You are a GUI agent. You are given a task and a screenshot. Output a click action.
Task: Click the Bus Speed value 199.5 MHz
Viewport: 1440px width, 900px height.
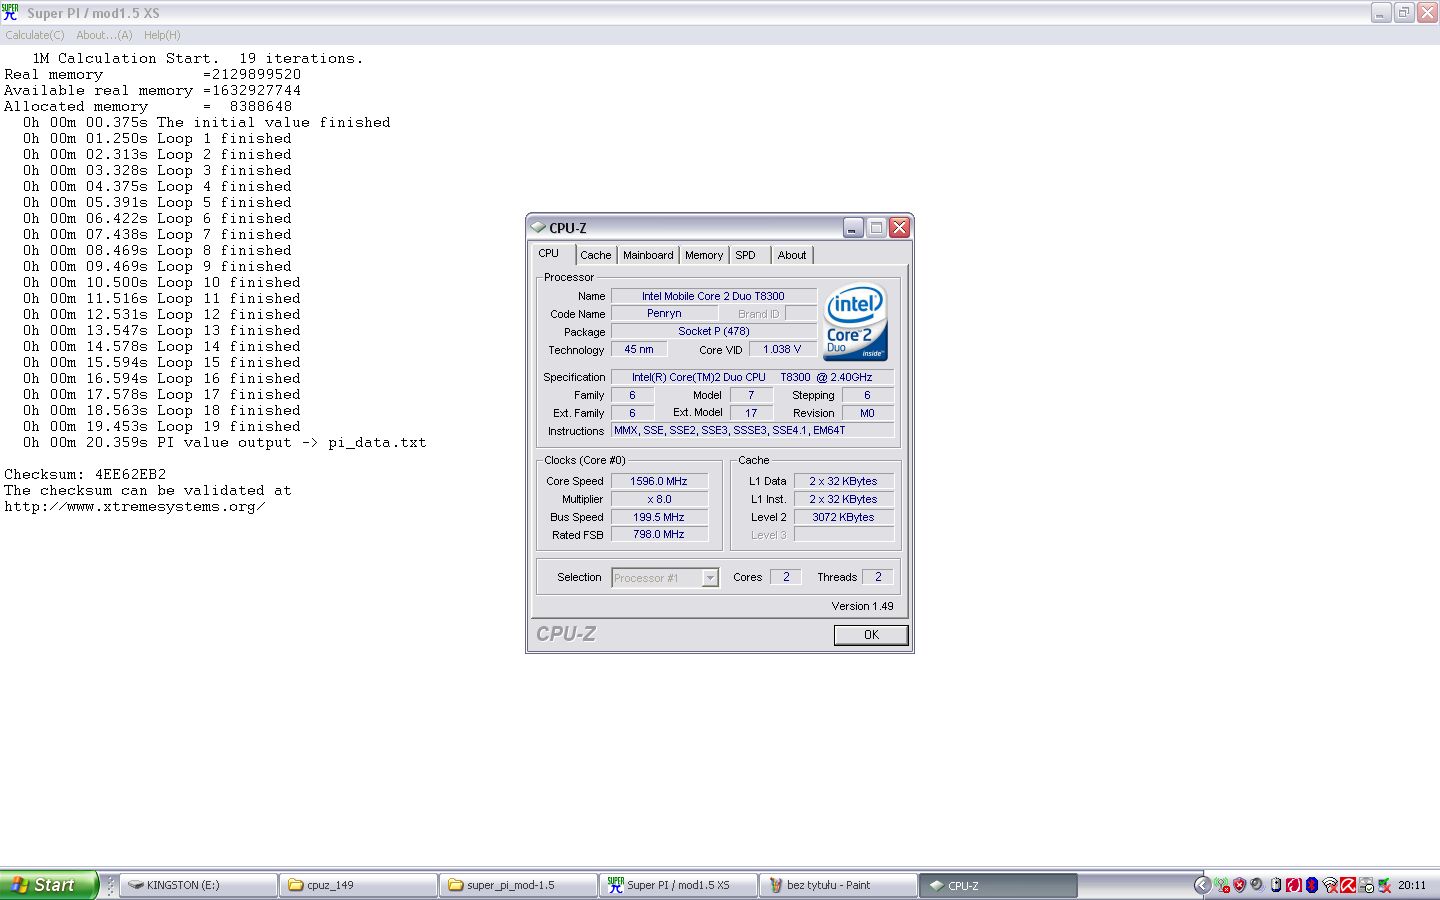659,517
